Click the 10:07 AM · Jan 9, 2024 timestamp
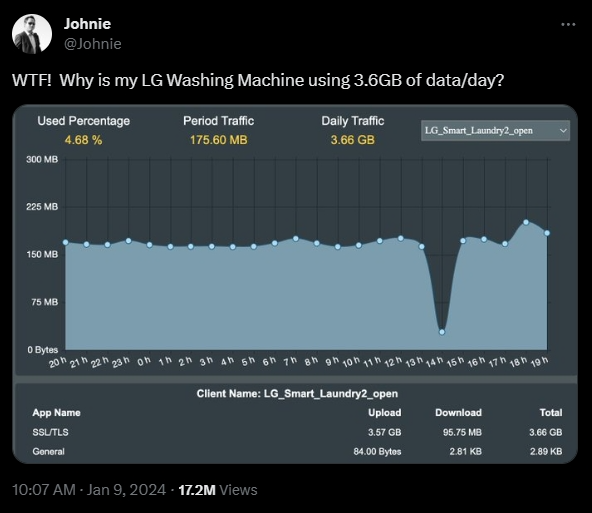The width and height of the screenshot is (592, 513). pyautogui.click(x=89, y=490)
